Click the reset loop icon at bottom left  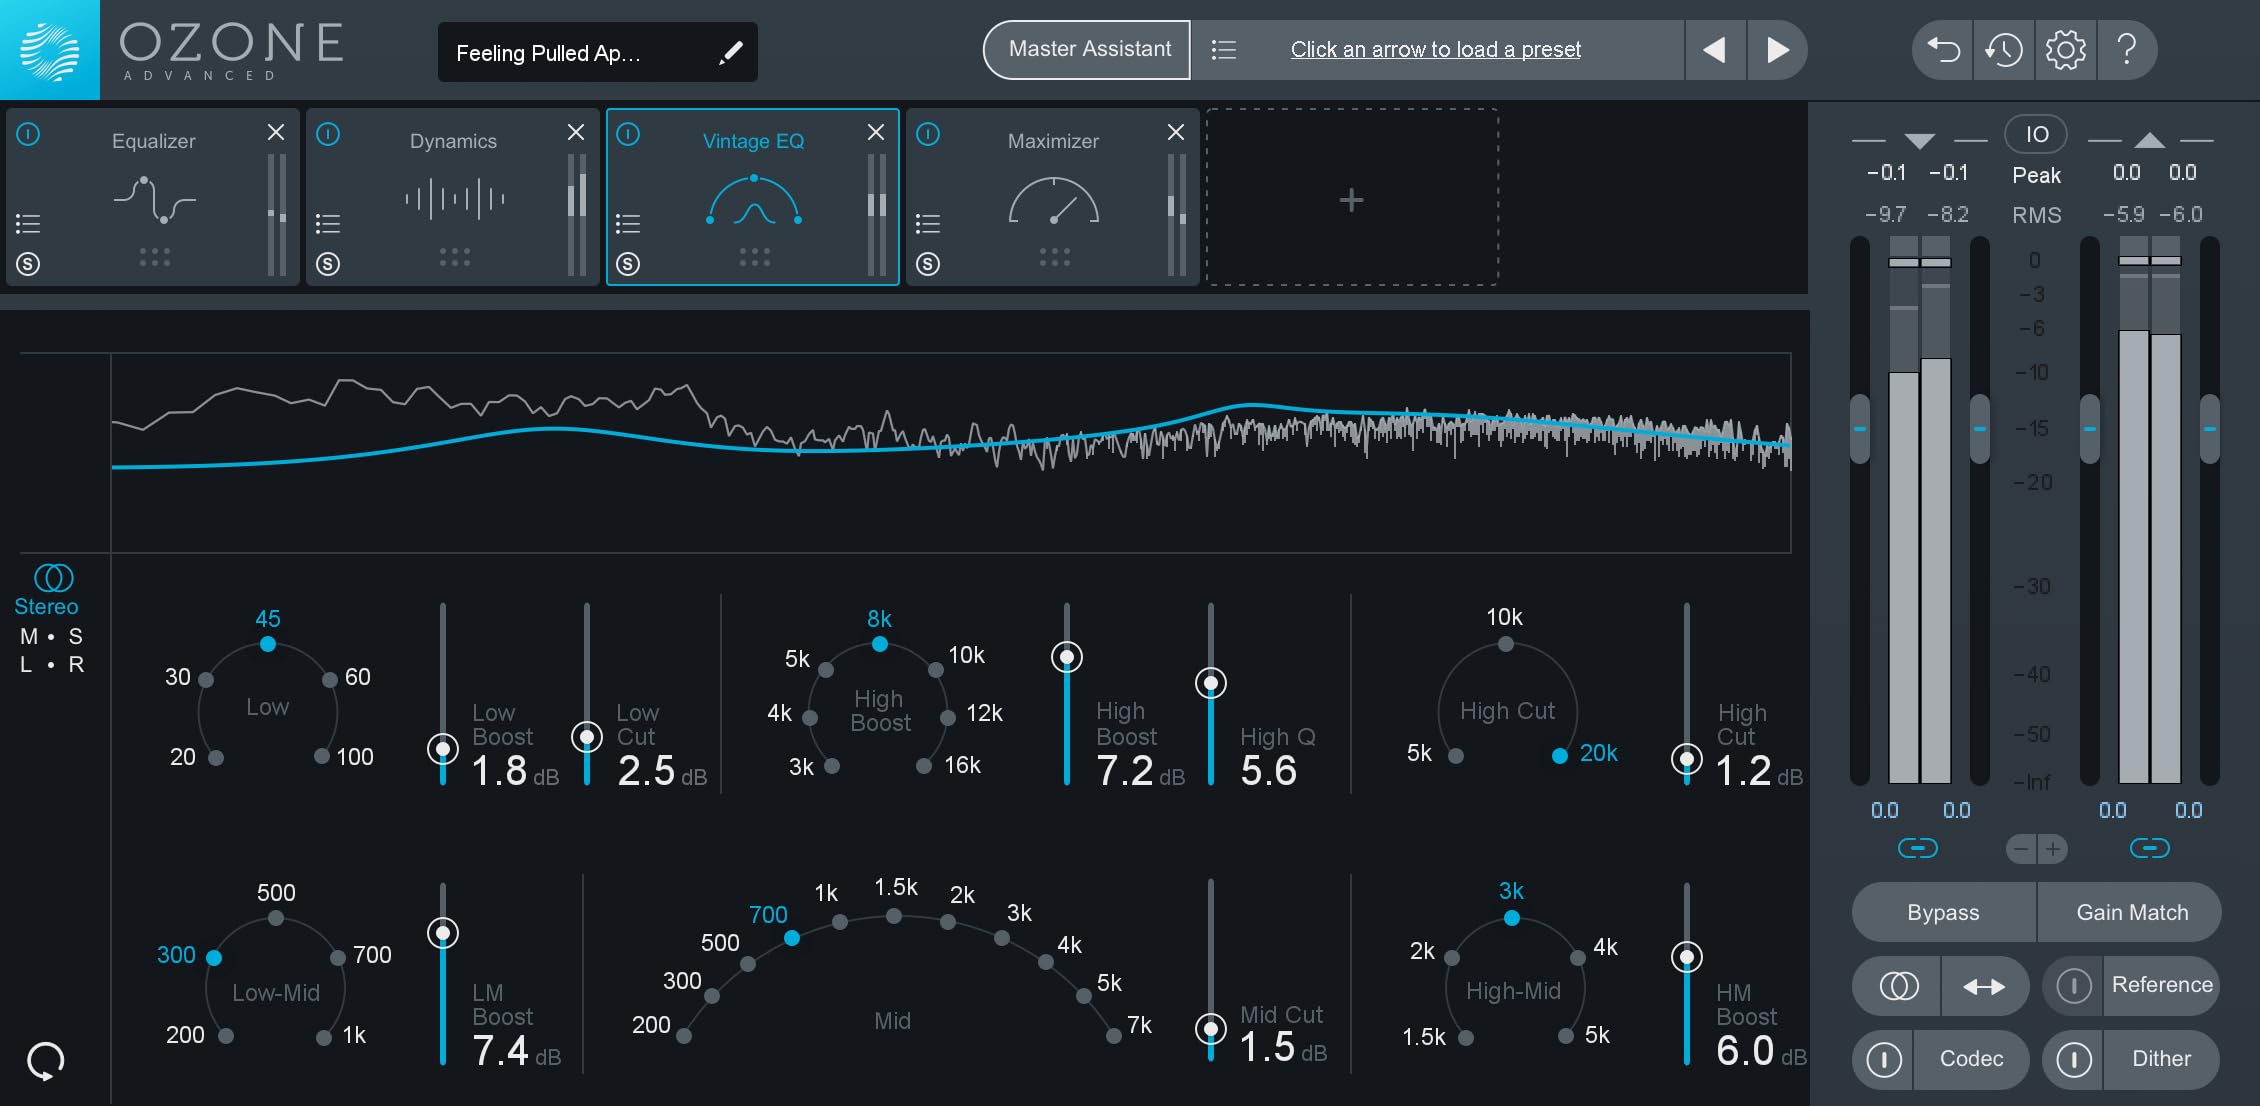point(46,1061)
